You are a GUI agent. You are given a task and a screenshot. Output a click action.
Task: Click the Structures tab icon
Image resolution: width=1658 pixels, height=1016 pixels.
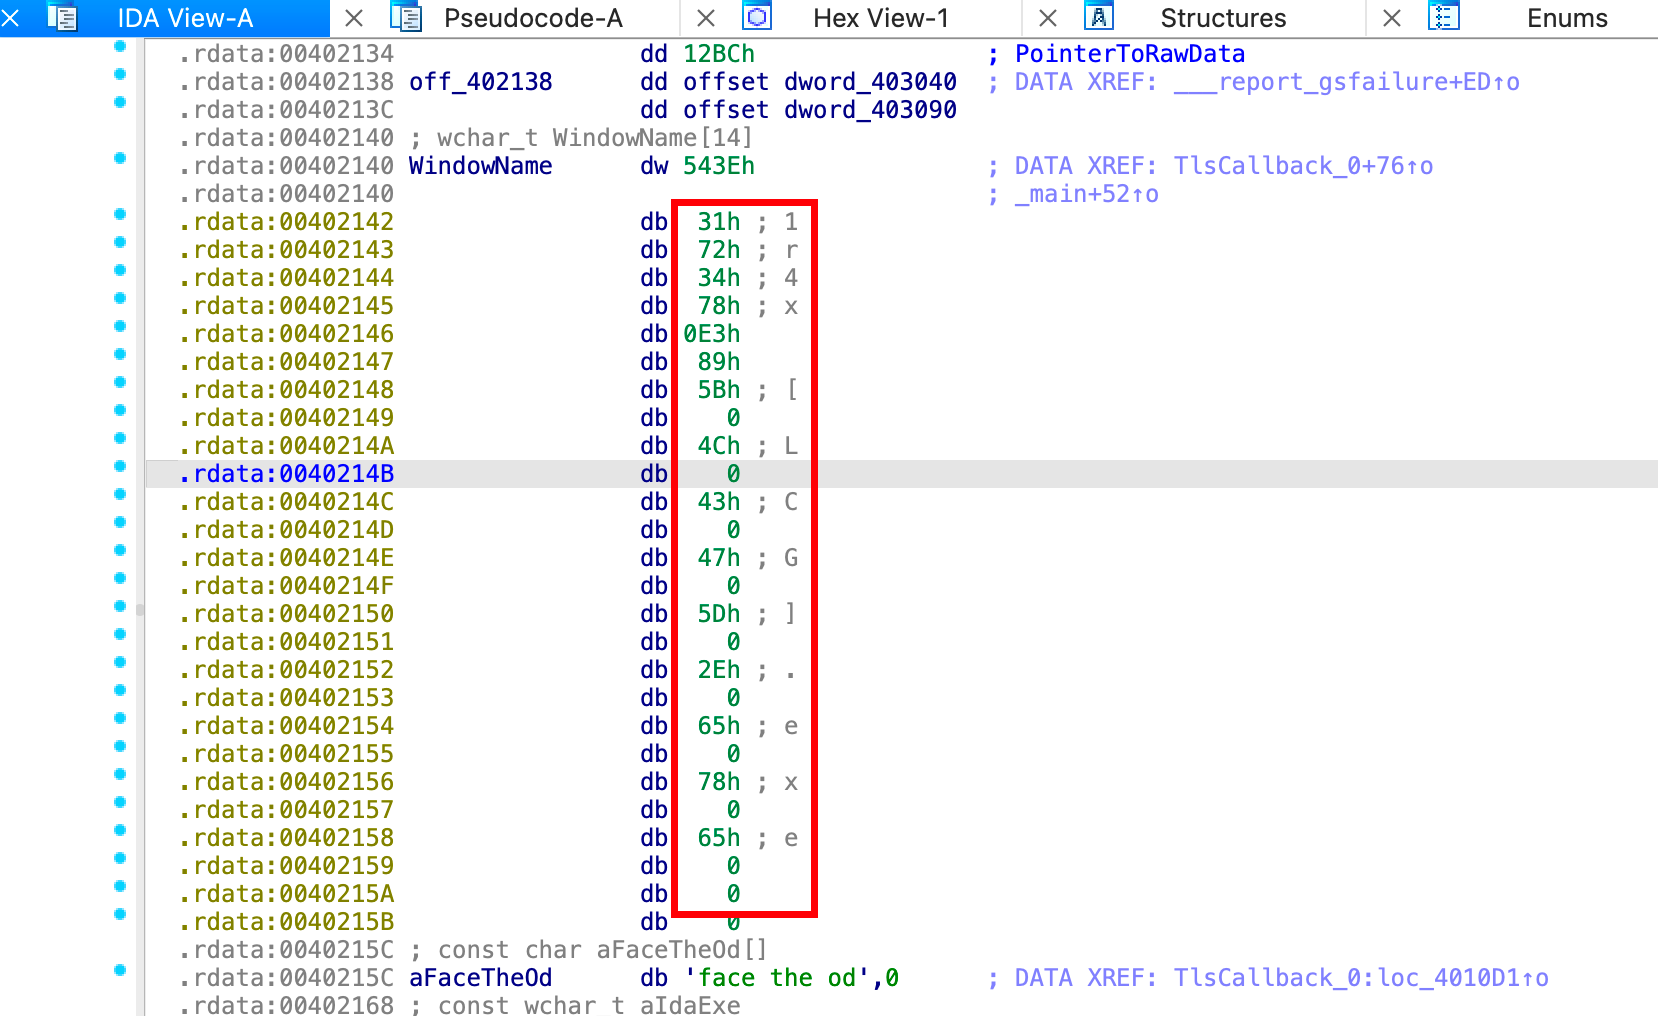coord(1099,18)
